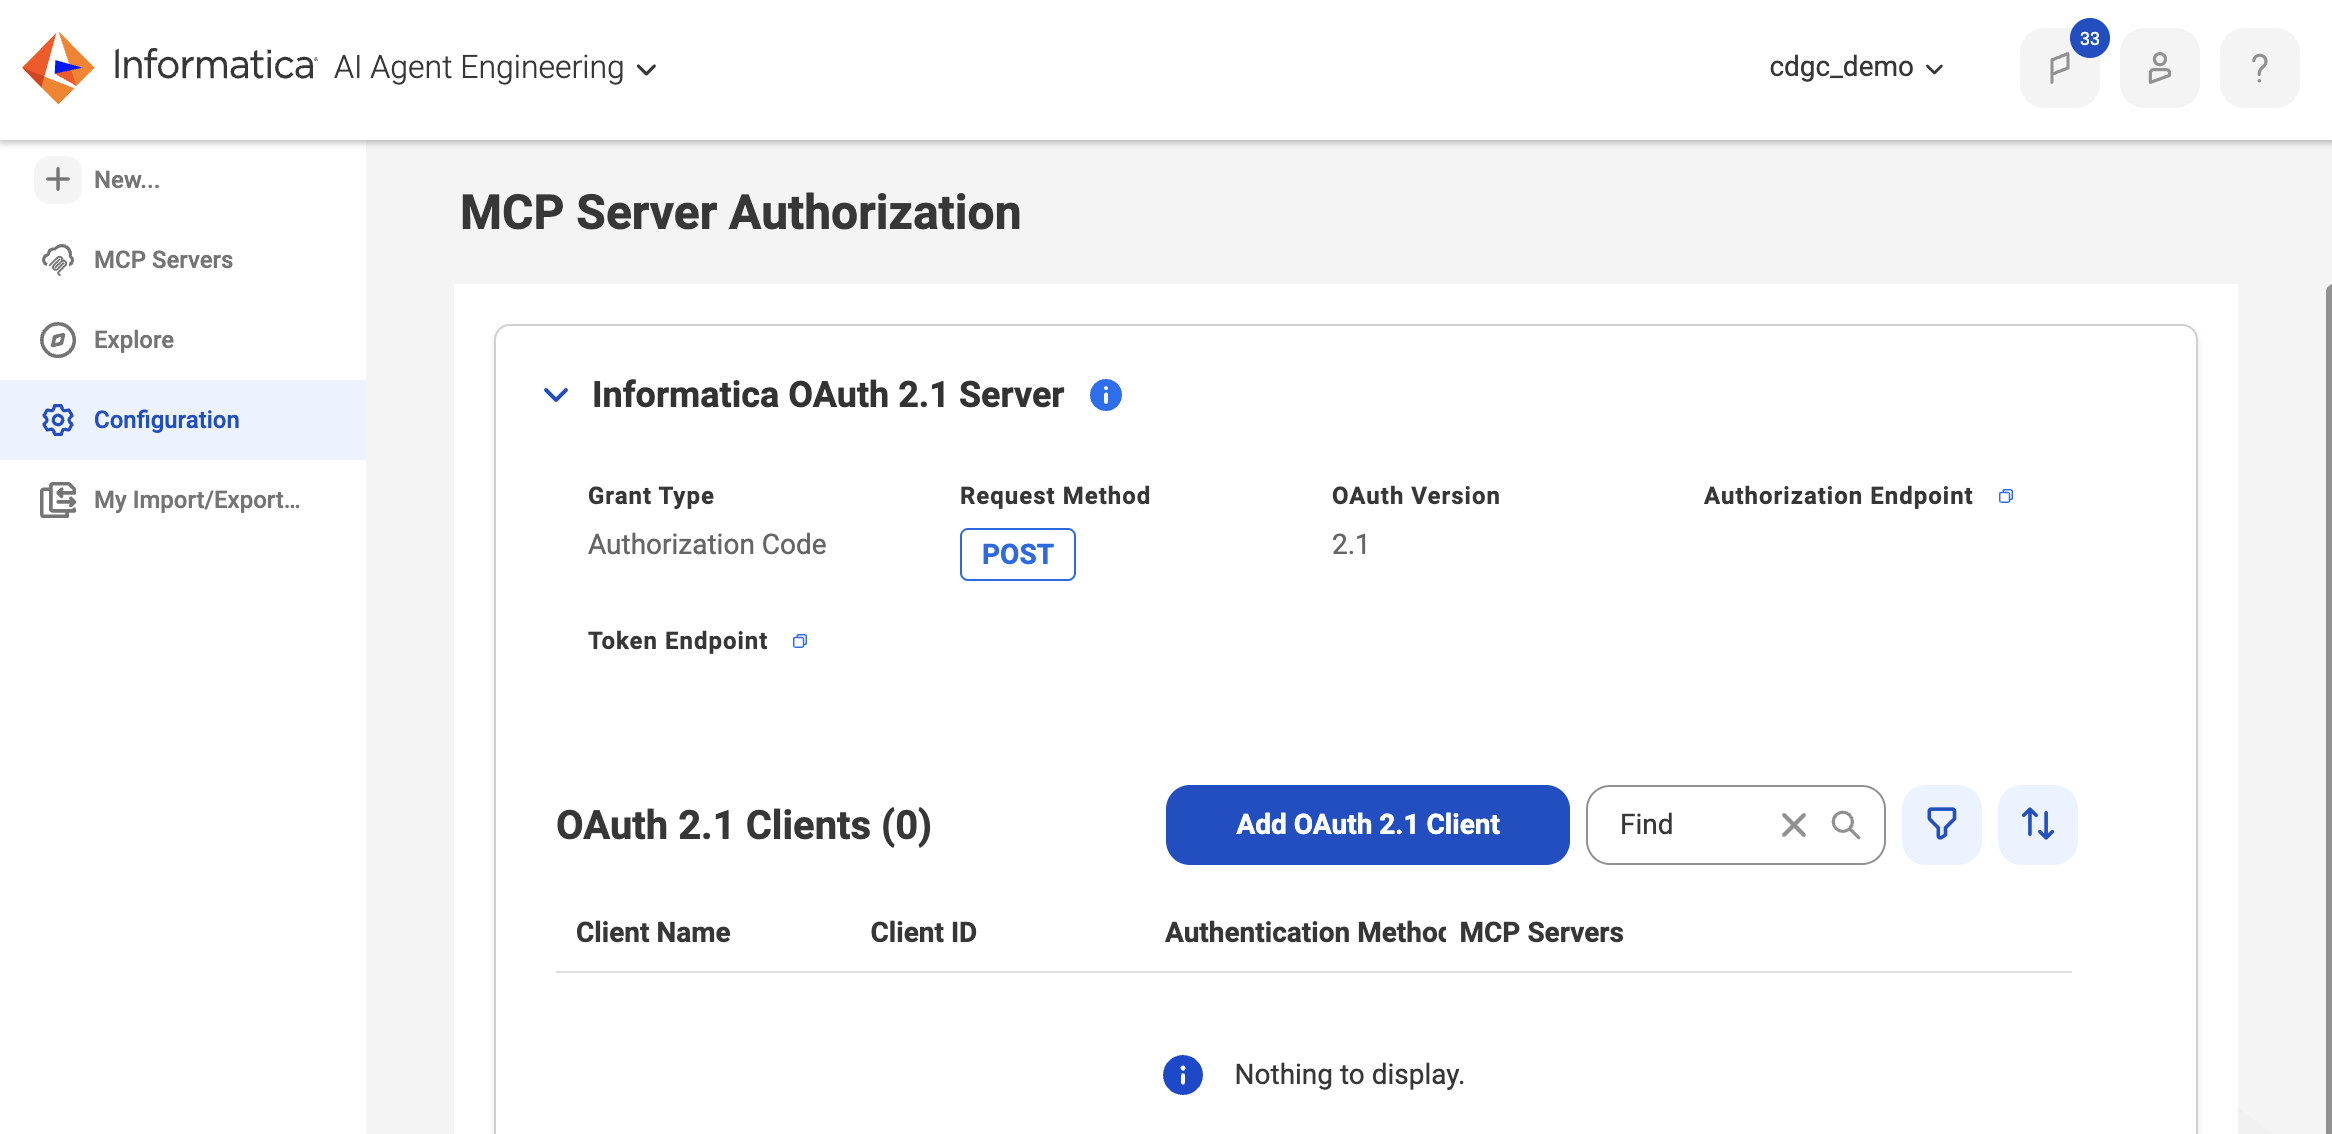
Task: Click the Configuration gear icon
Action: [x=58, y=420]
